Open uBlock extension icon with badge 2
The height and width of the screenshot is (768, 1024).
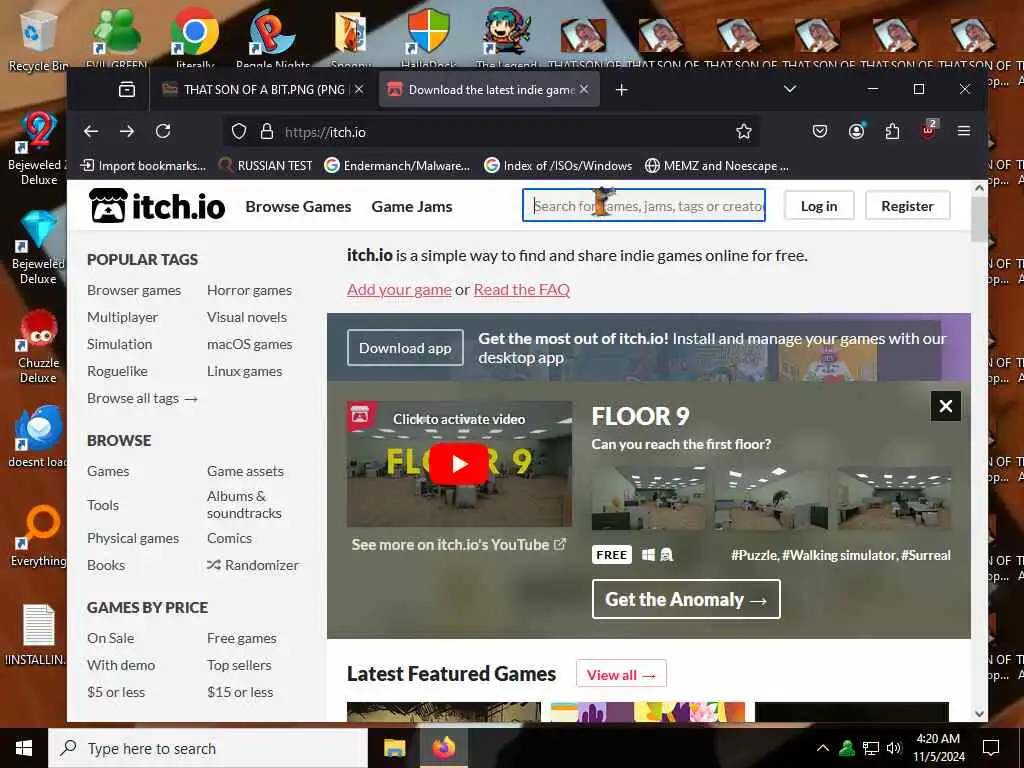929,129
